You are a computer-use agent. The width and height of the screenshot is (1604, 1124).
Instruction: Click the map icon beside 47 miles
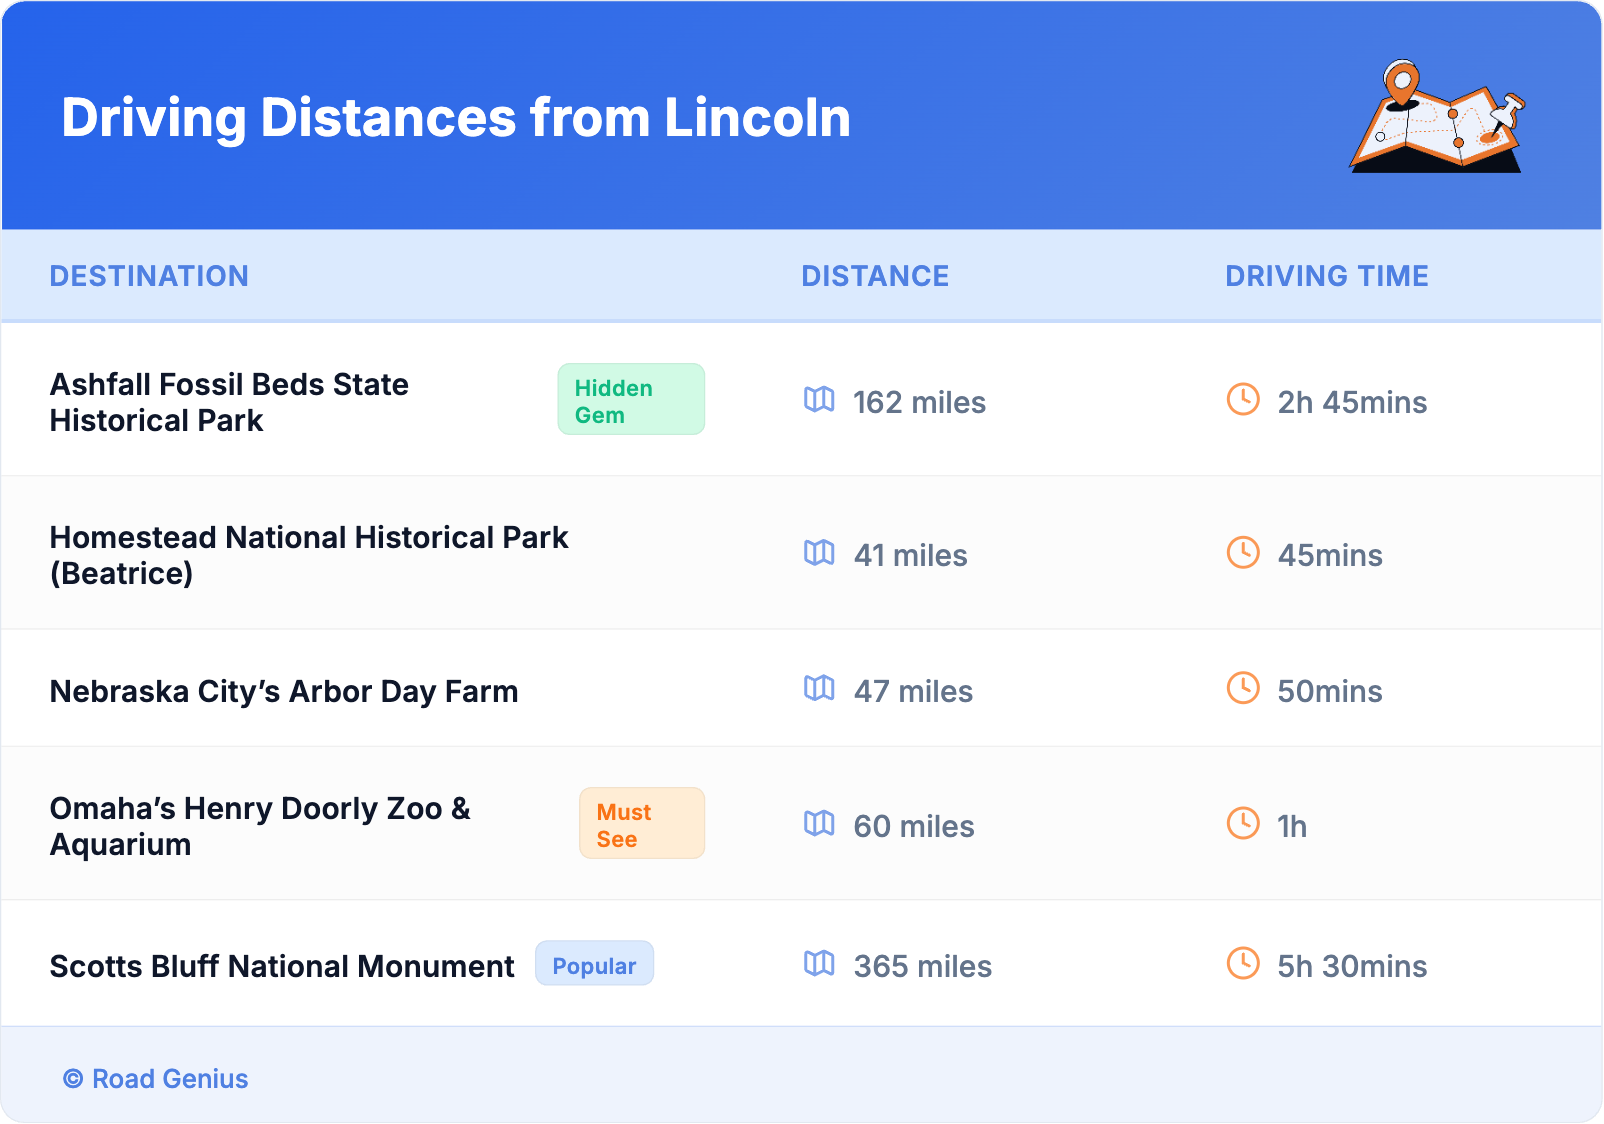coord(819,689)
